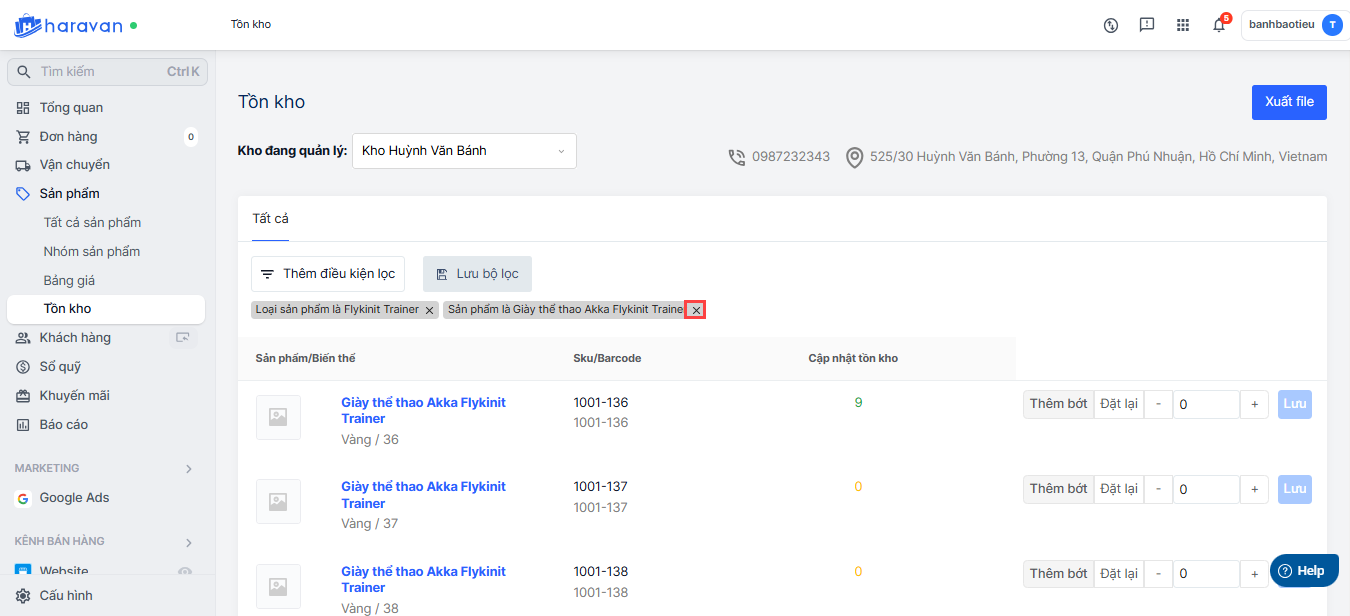Viewport: 1350px width, 616px height.
Task: Open the Help chat button
Action: (x=1304, y=571)
